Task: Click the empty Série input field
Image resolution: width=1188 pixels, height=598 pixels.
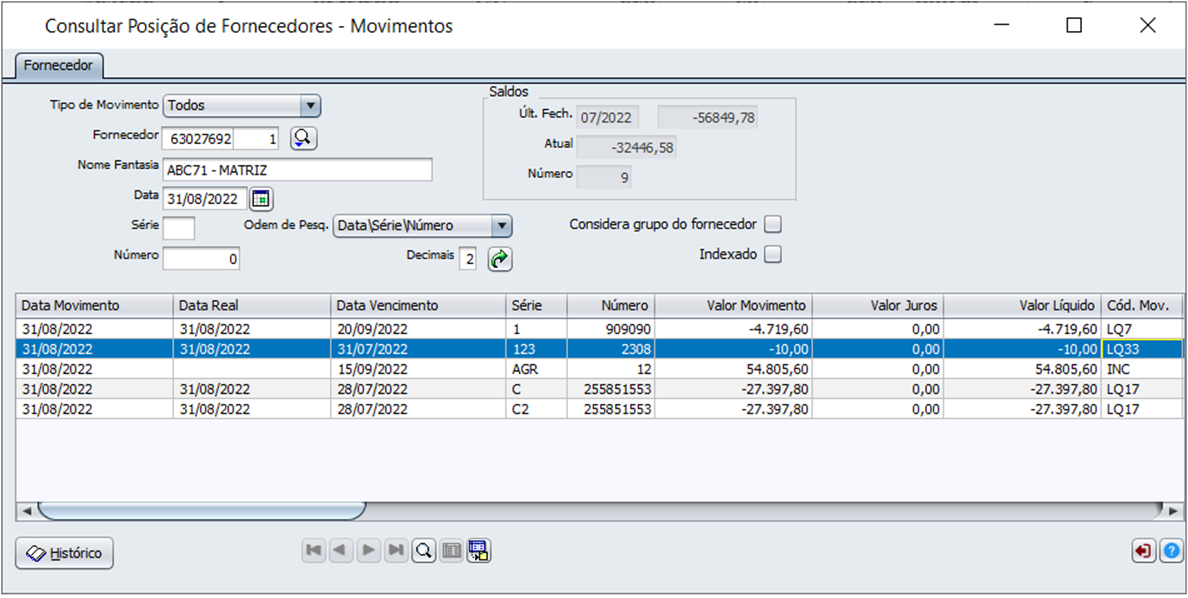Action: click(x=179, y=227)
